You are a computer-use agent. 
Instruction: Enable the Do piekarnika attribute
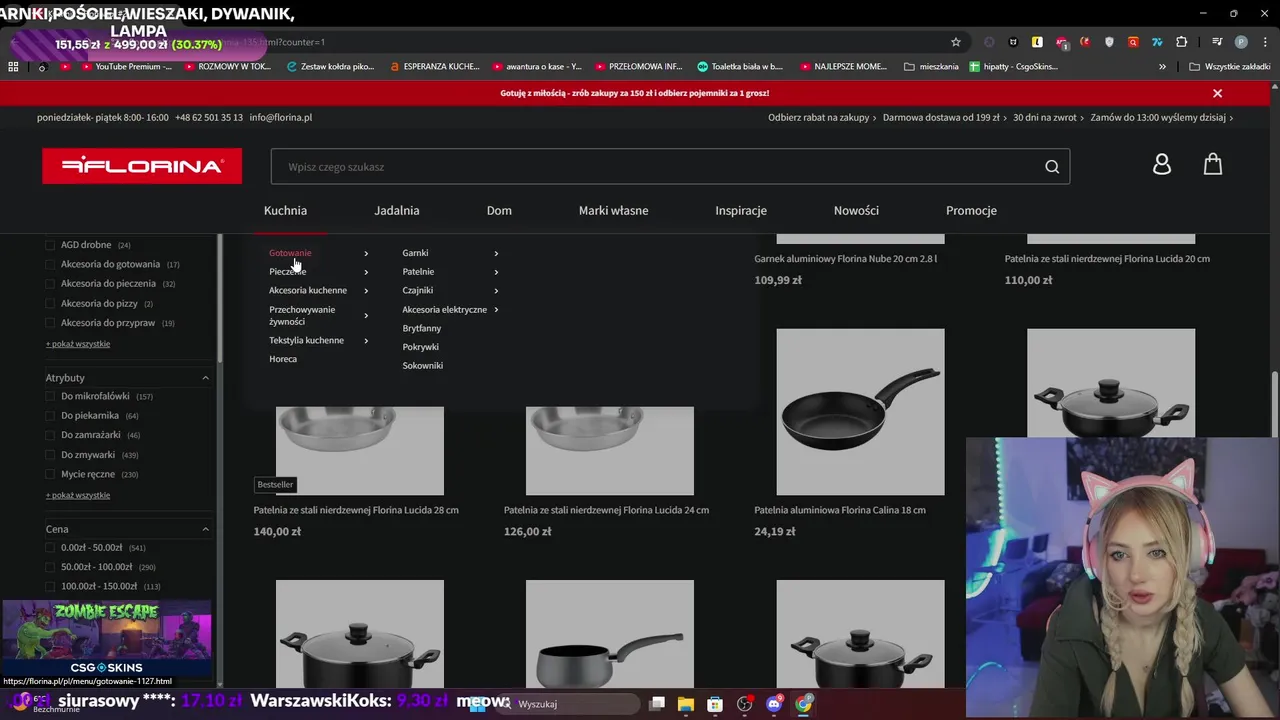click(51, 416)
